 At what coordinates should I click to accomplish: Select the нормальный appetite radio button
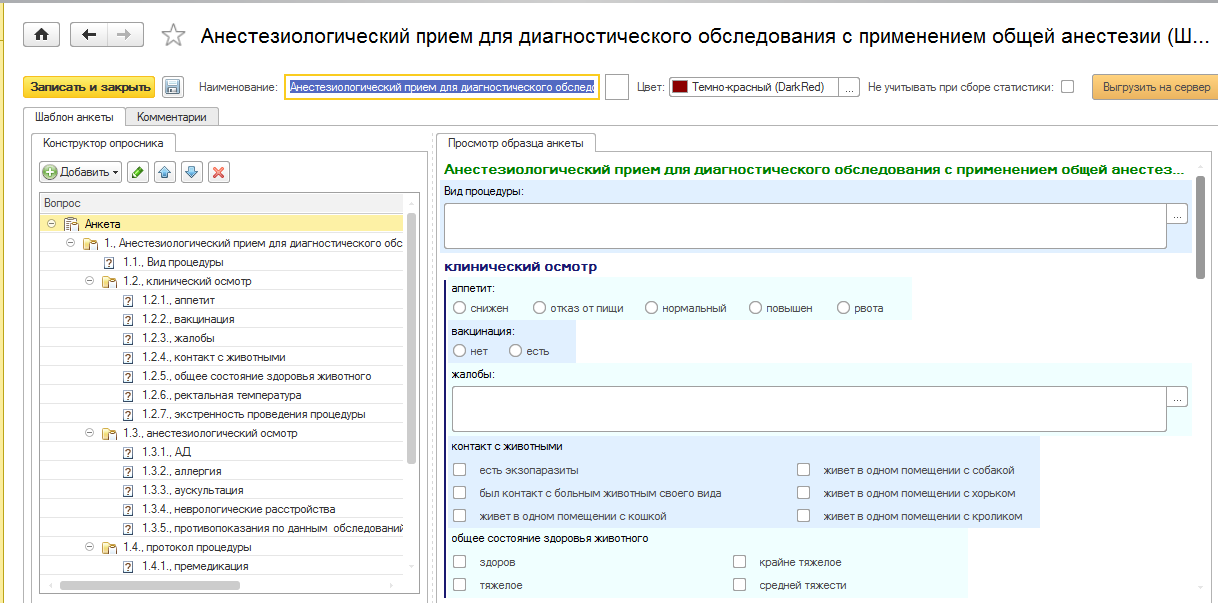click(x=652, y=308)
